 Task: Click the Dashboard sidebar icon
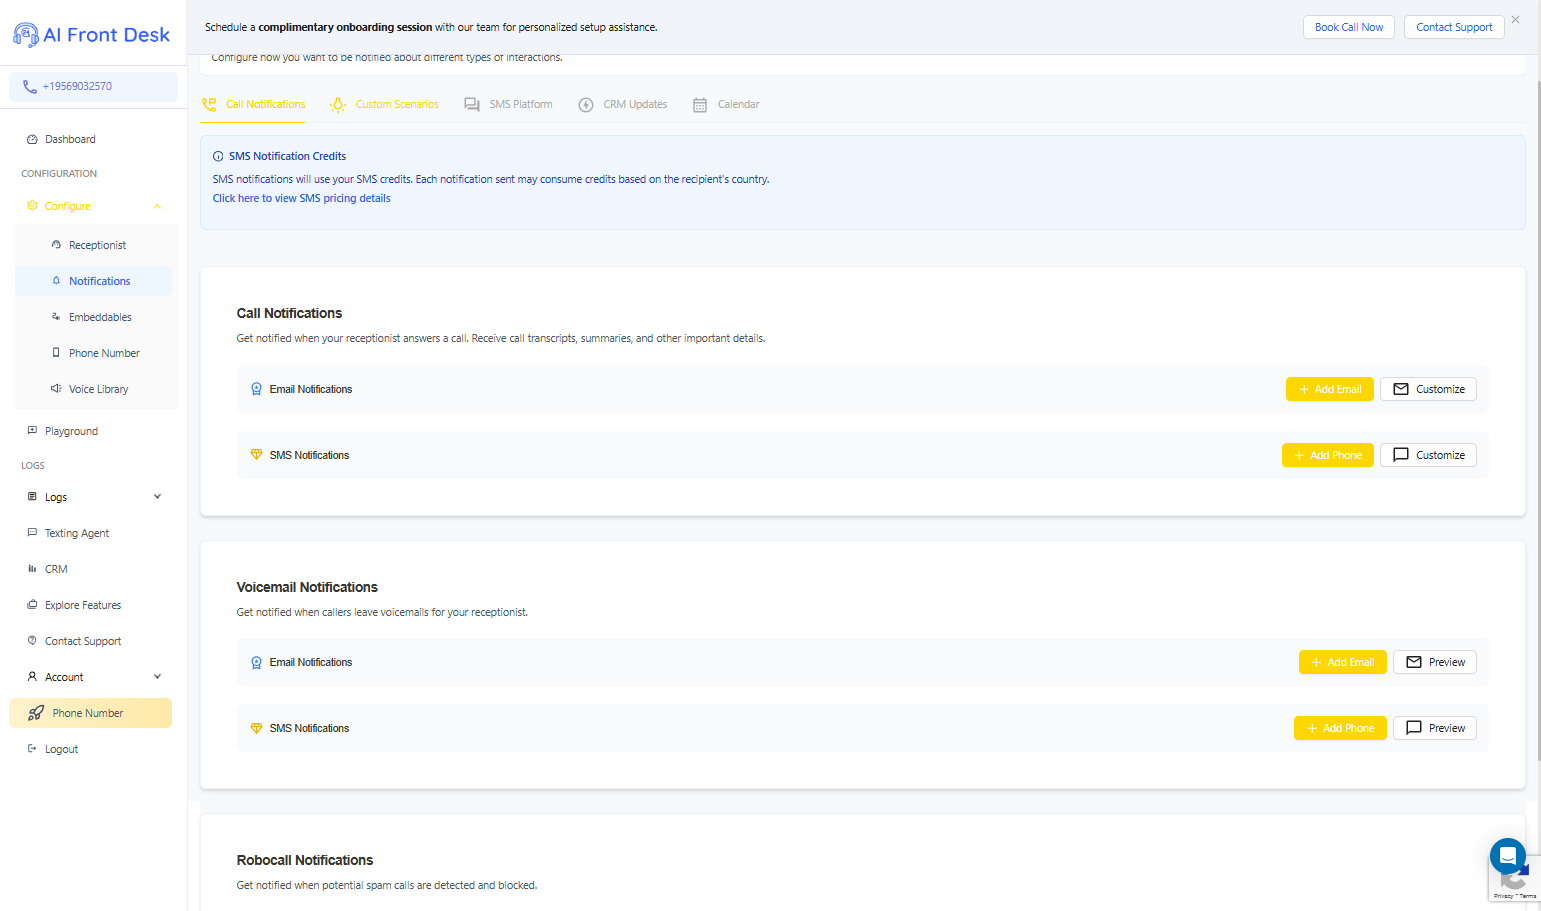[x=32, y=140]
